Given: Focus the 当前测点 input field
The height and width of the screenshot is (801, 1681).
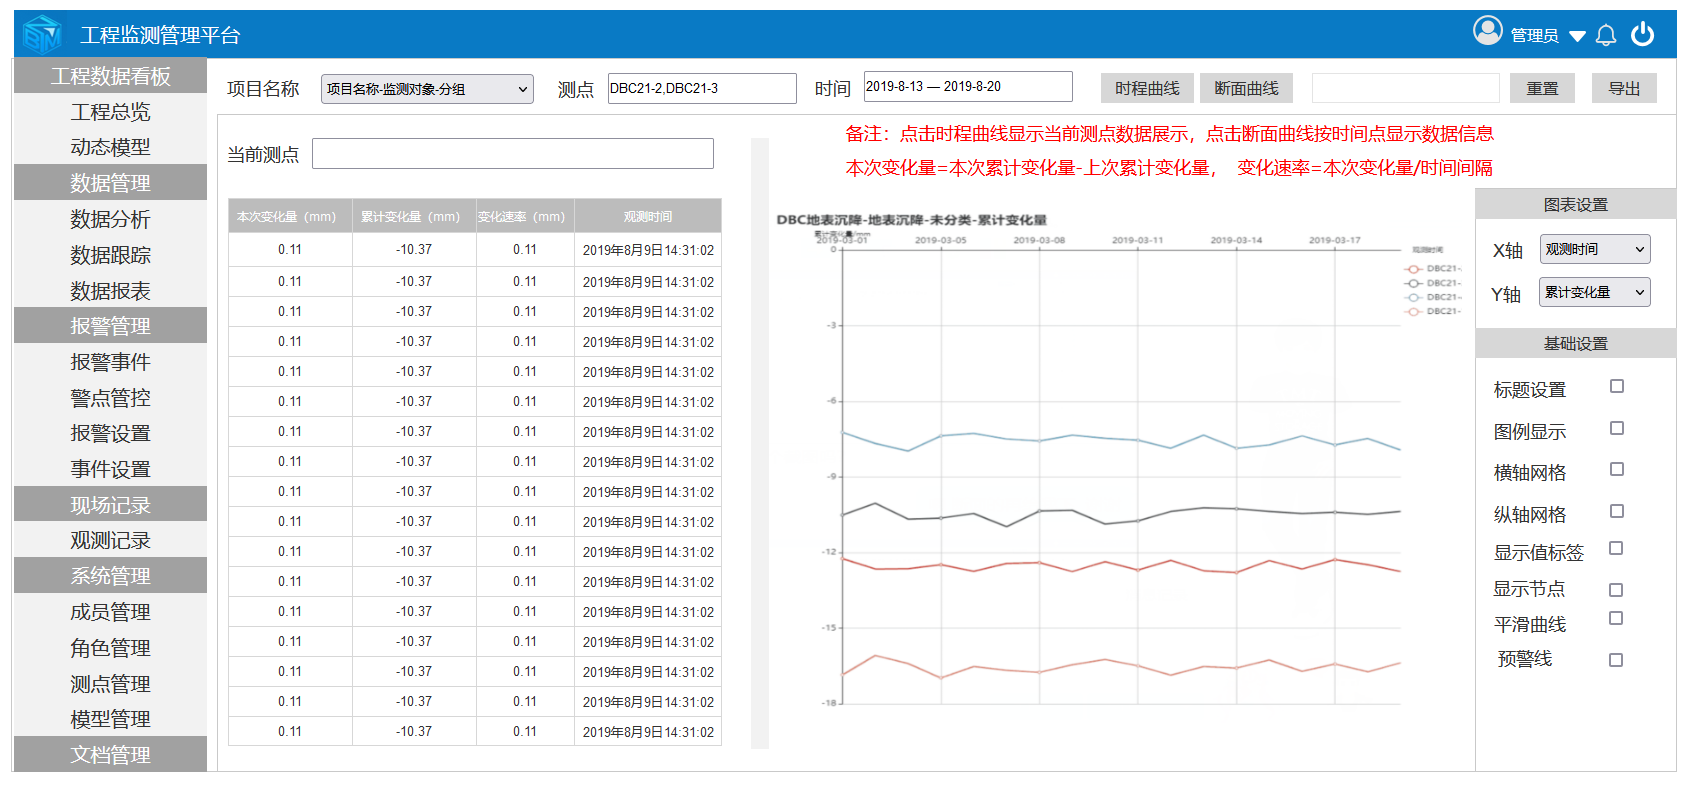Looking at the screenshot, I should click(x=513, y=153).
